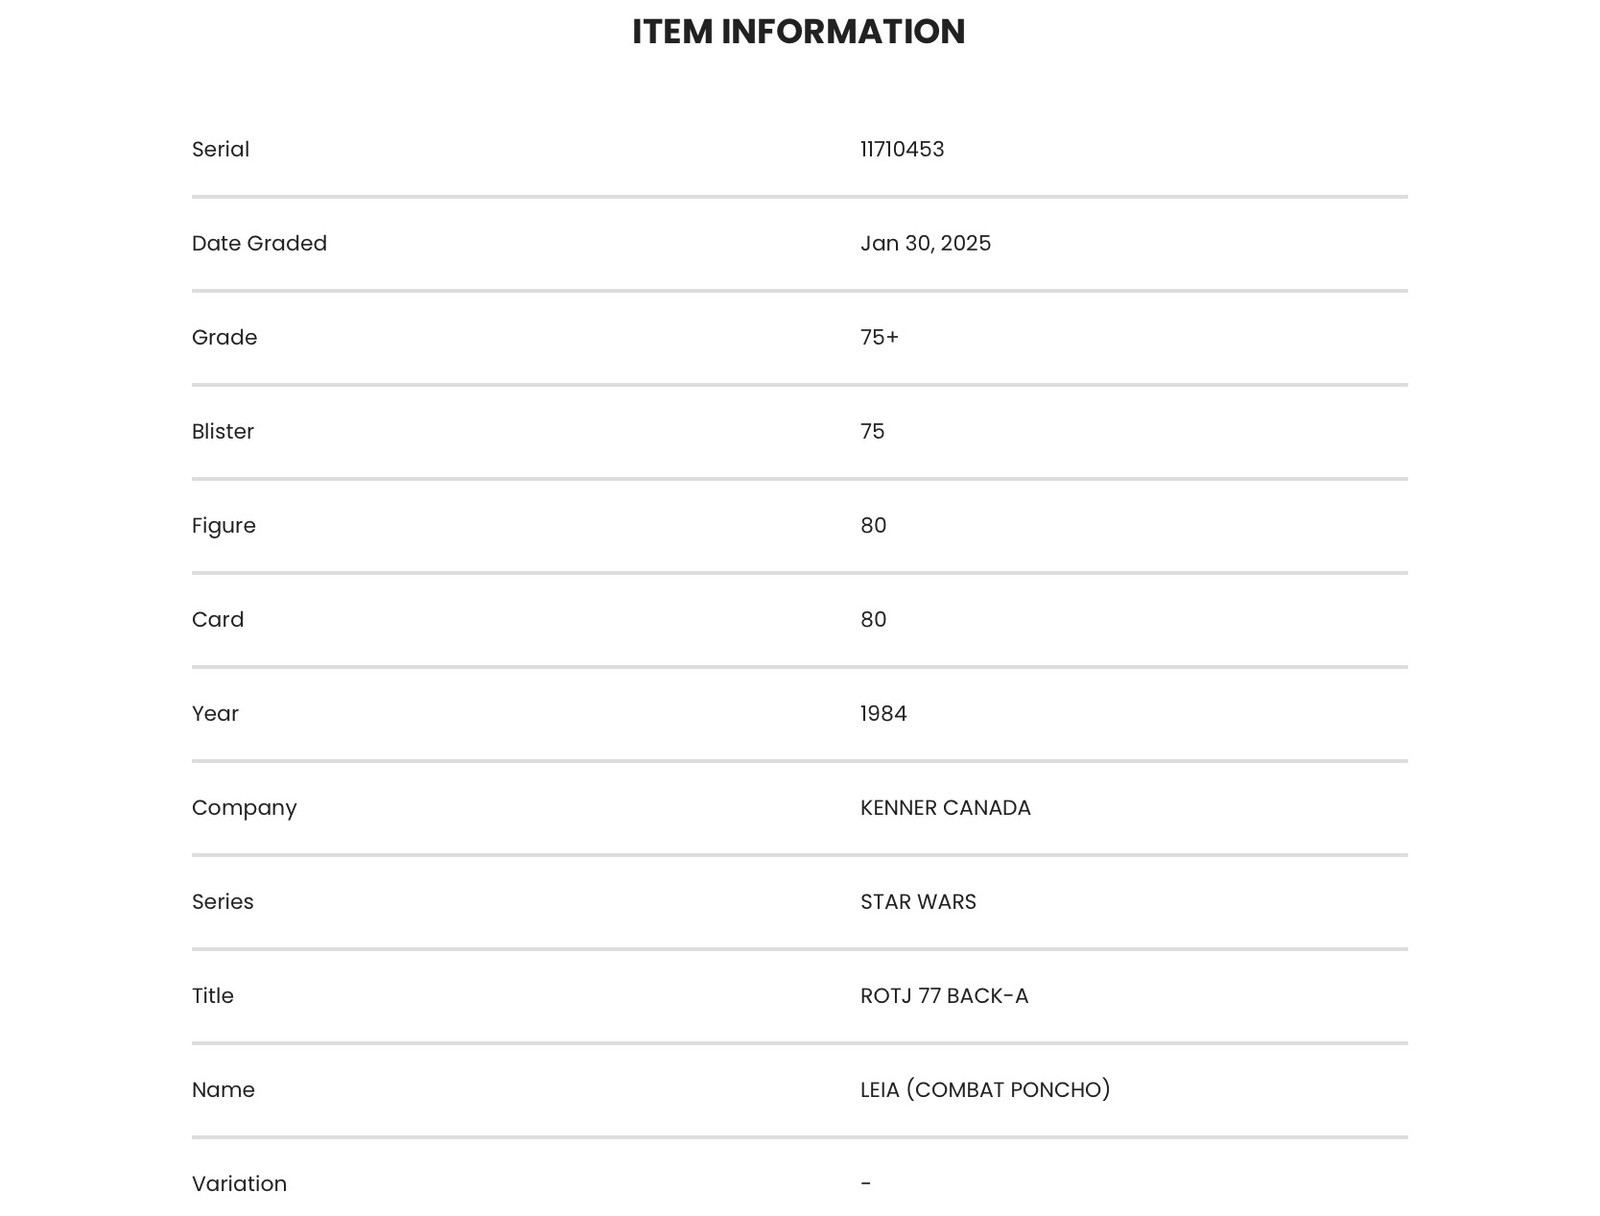Click the Year value 1984
Screen dimensions: 1600x1216
tap(884, 713)
